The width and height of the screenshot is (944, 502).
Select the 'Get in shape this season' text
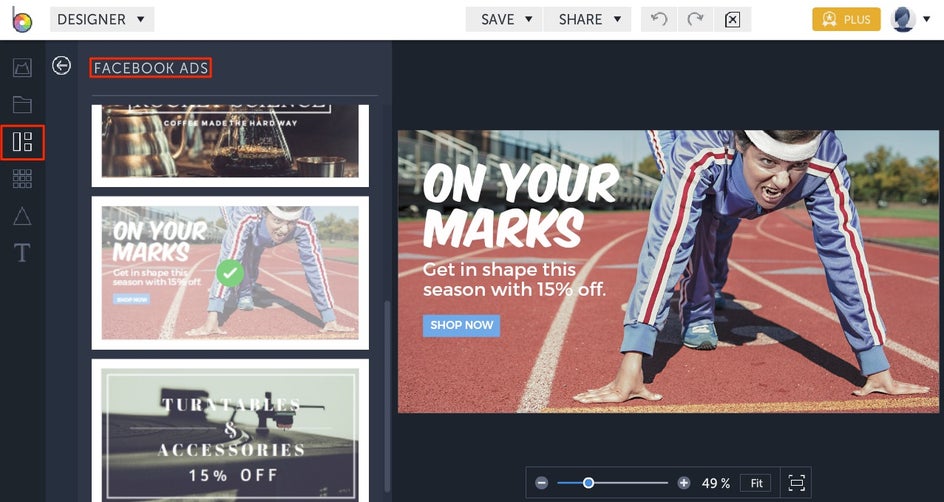pyautogui.click(x=514, y=279)
